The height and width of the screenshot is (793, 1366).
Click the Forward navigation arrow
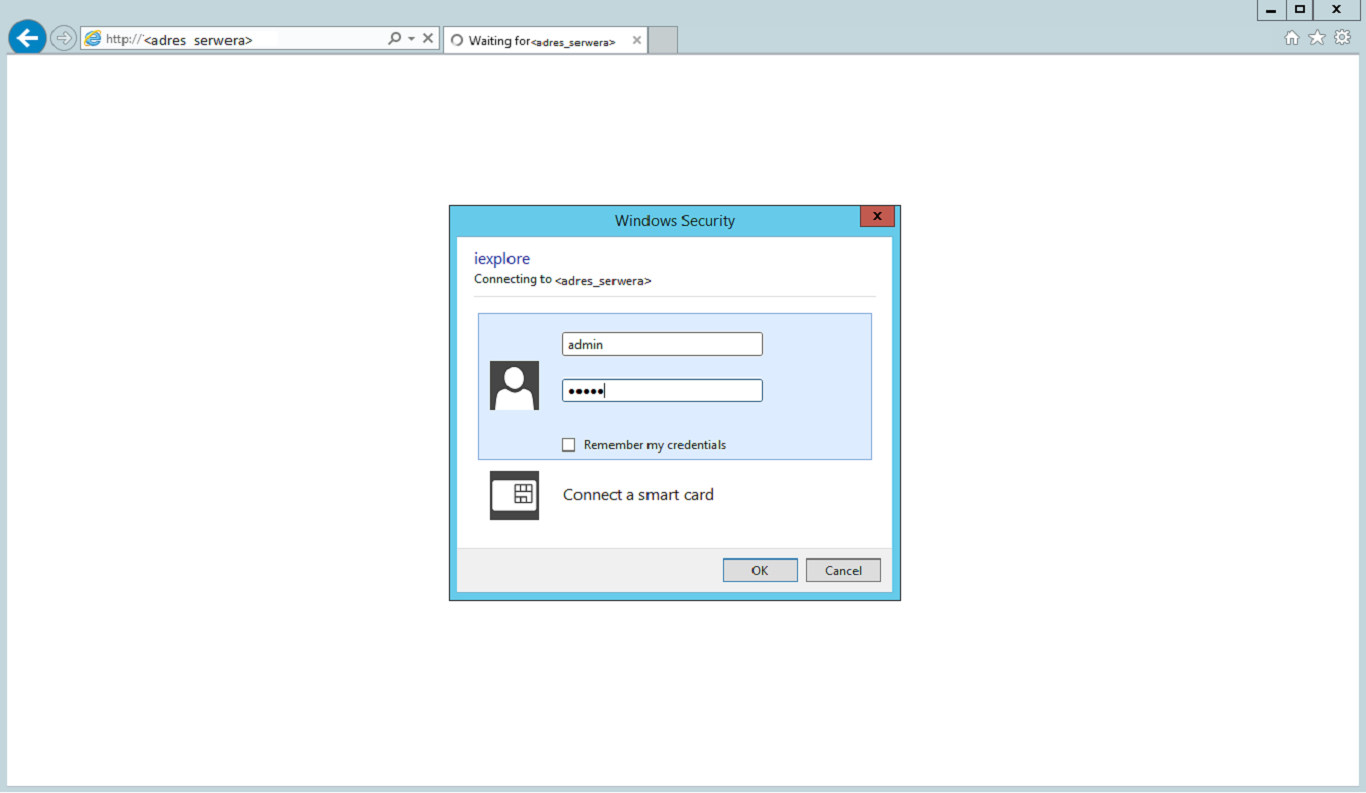click(63, 38)
